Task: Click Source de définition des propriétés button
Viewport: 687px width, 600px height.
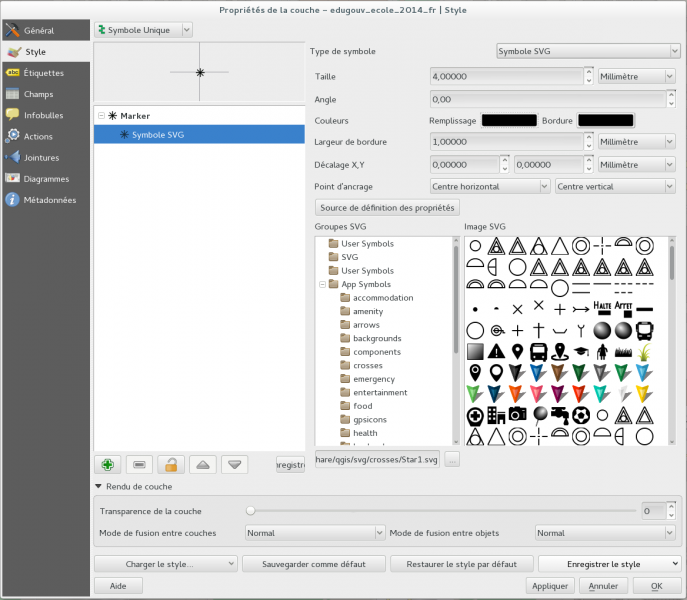Action: pos(387,208)
